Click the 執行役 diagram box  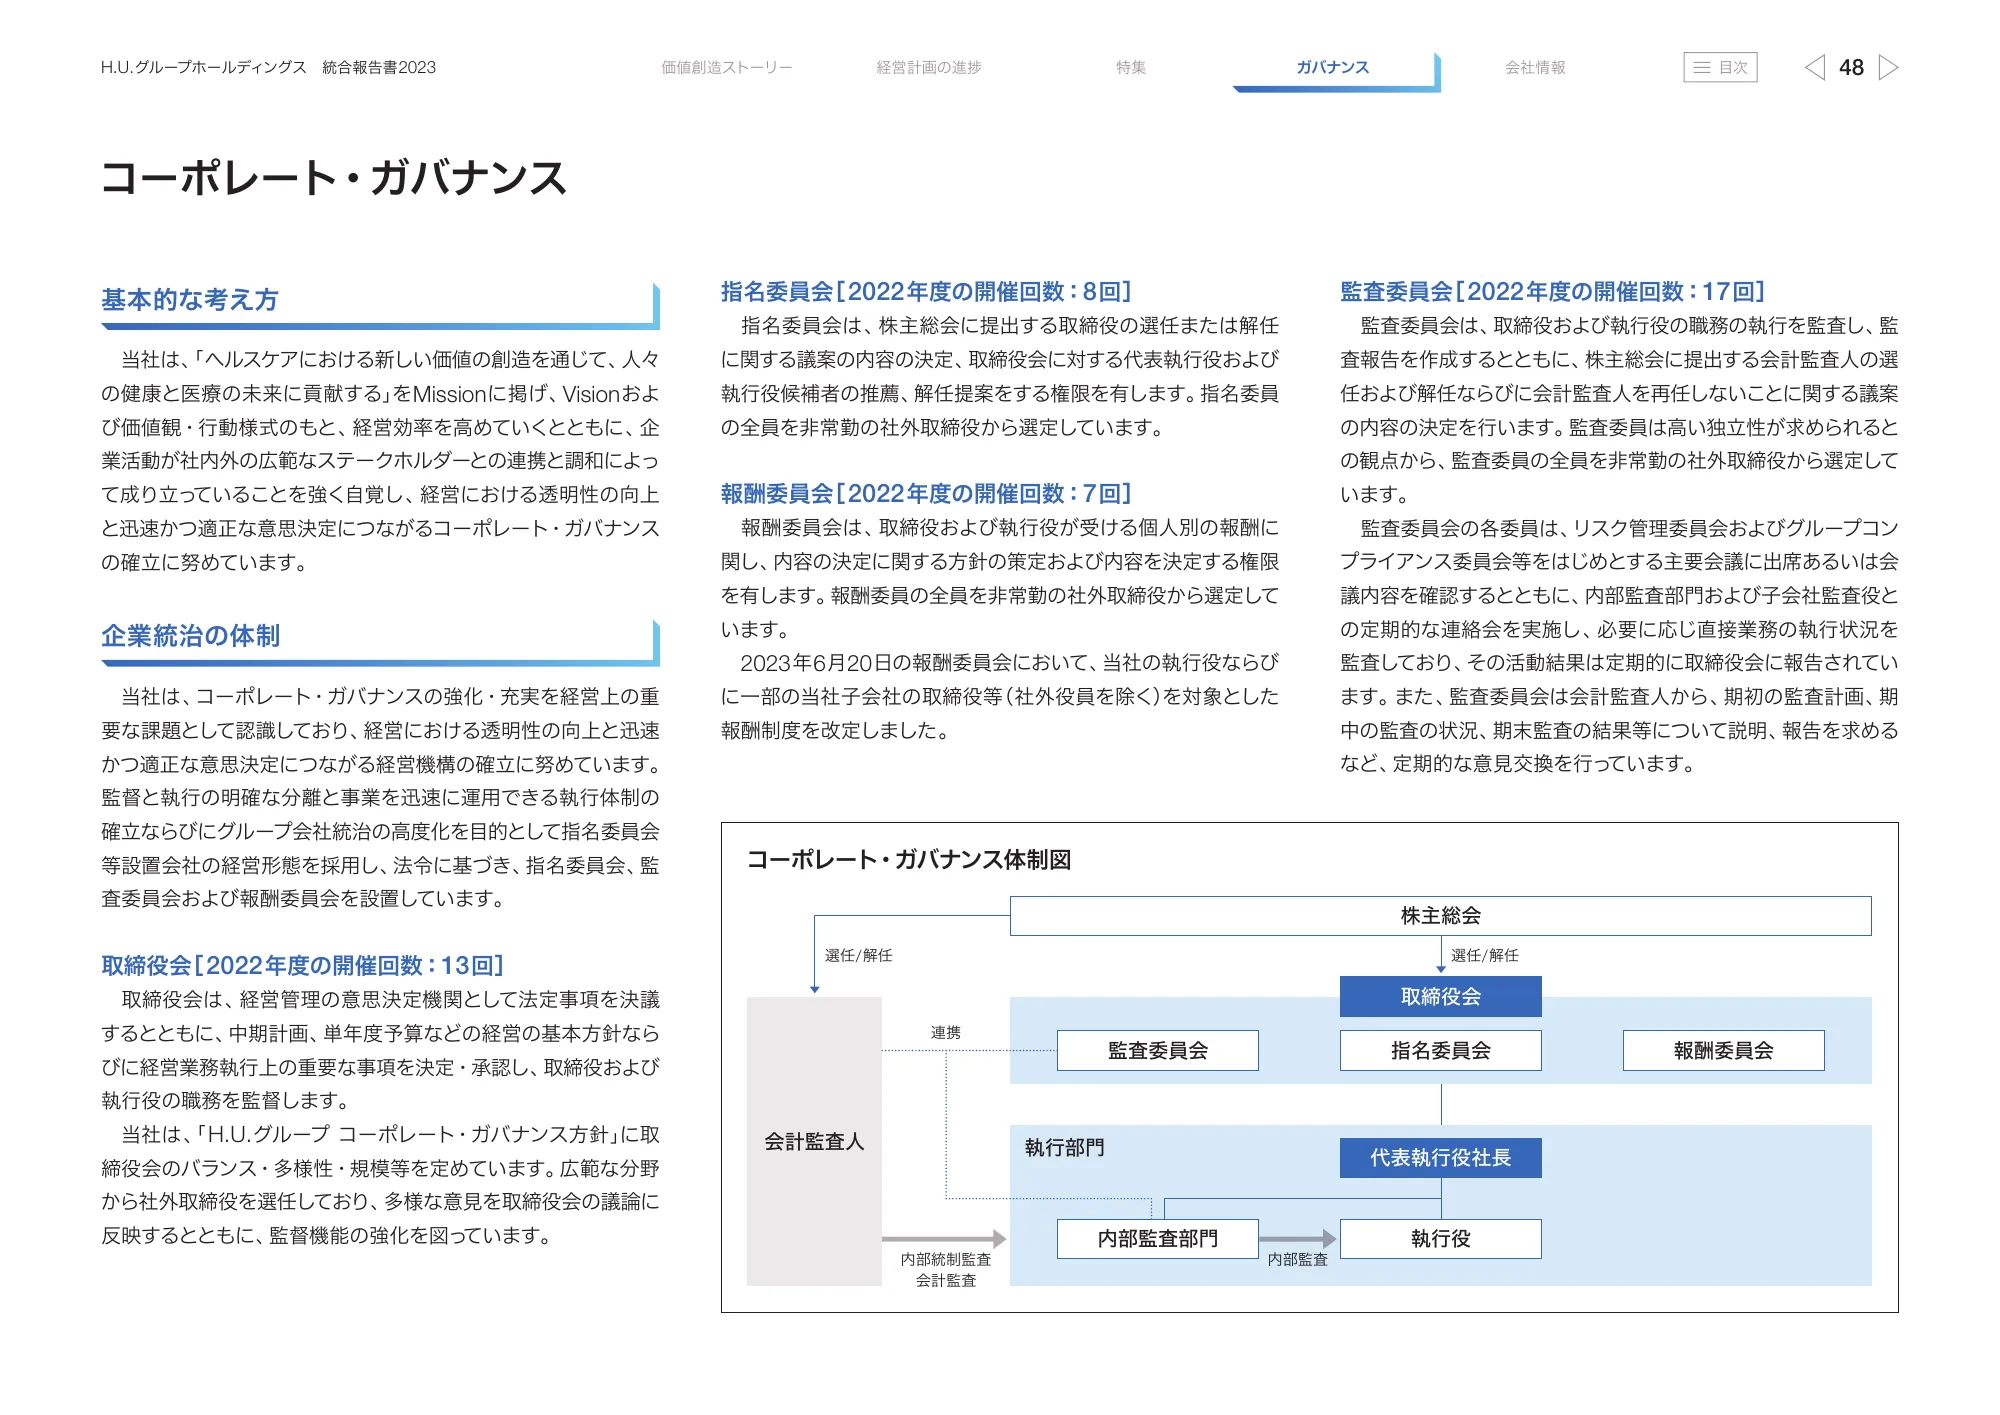pos(1440,1238)
